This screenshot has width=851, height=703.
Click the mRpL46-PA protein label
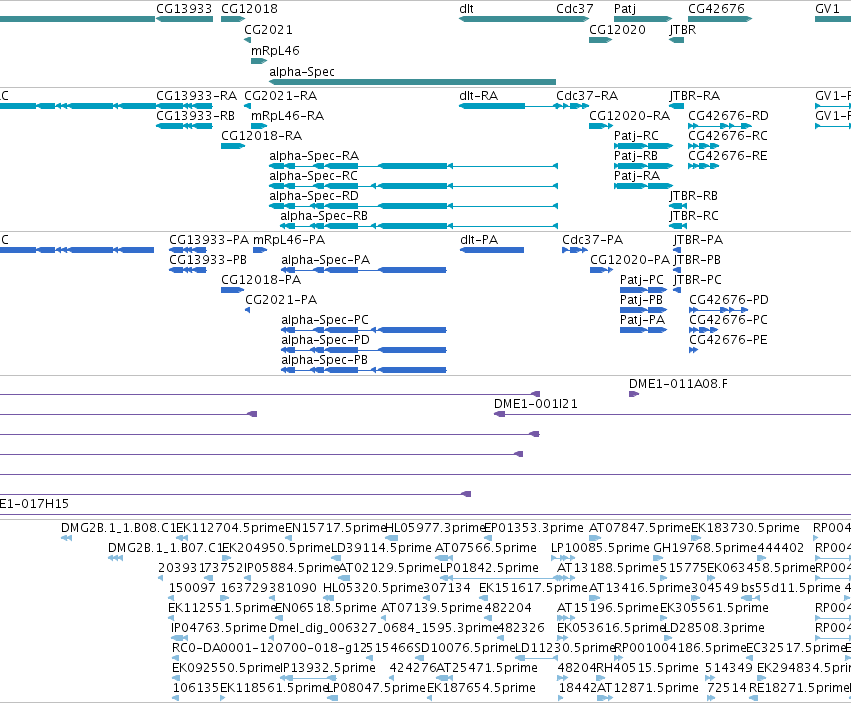289,239
